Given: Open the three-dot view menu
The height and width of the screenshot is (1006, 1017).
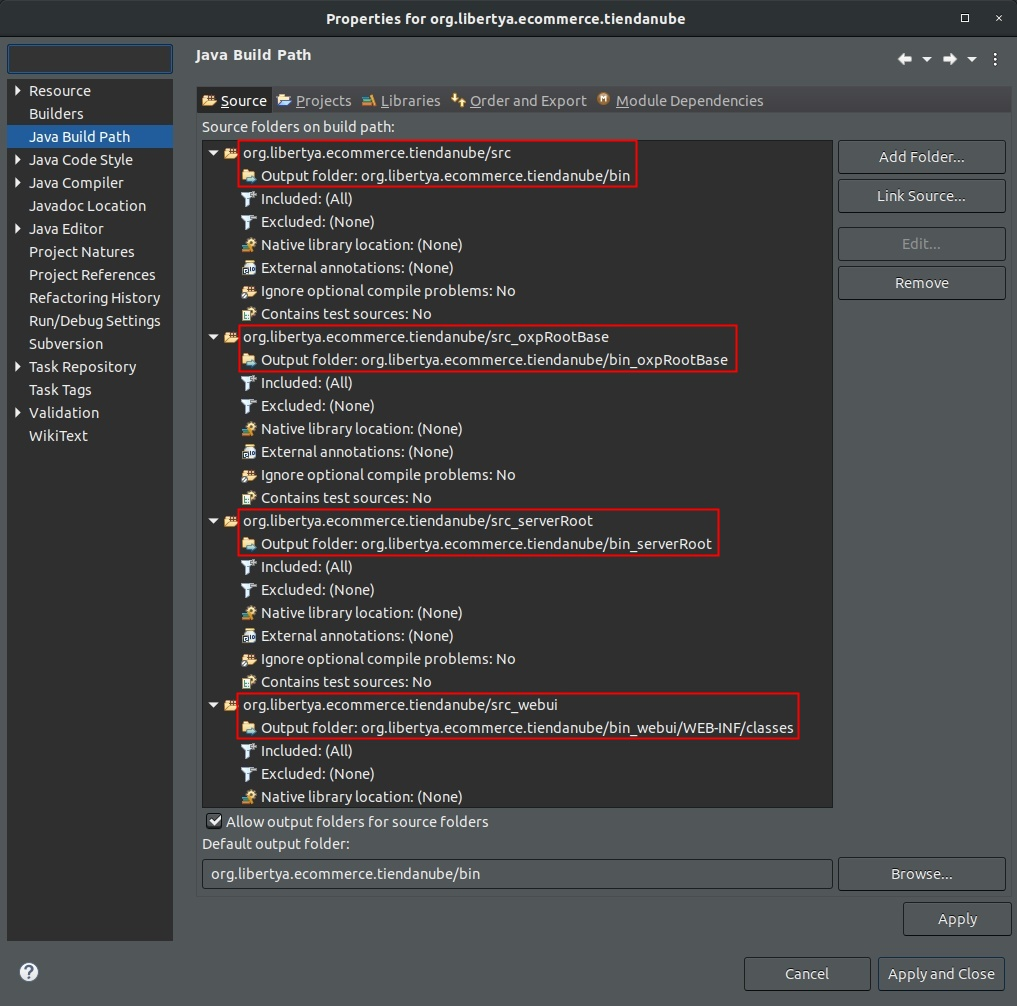Looking at the screenshot, I should pos(995,59).
